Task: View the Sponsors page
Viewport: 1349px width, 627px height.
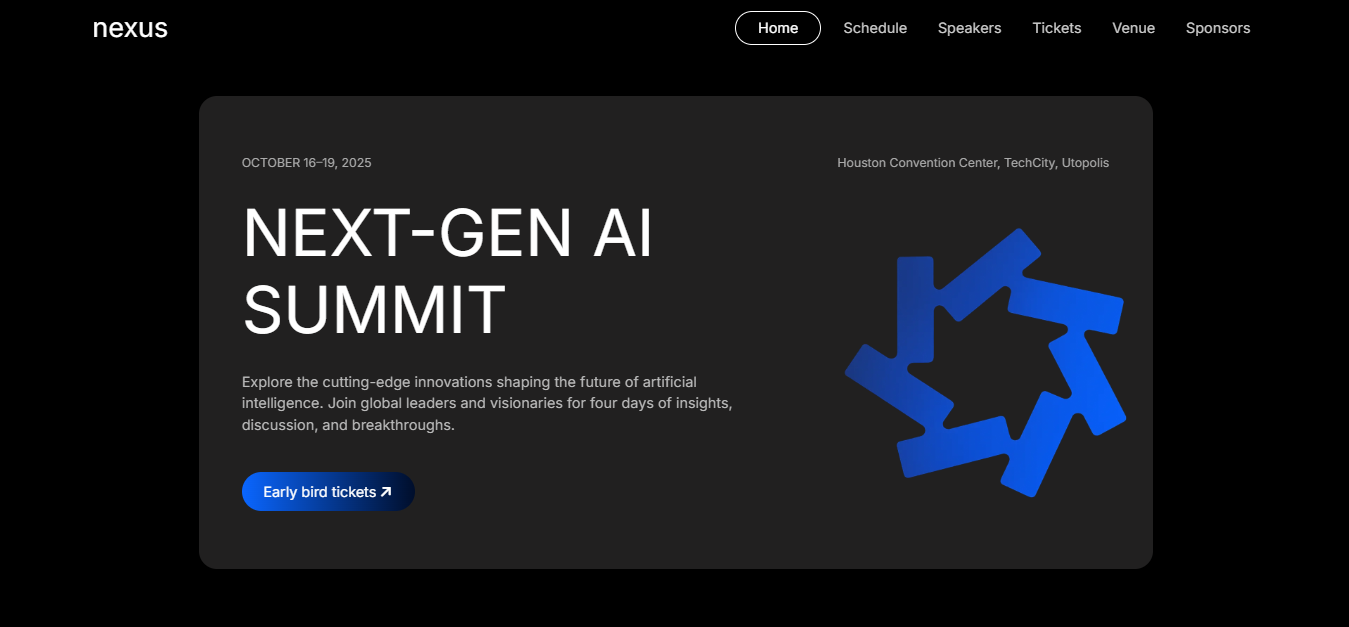Action: tap(1218, 28)
